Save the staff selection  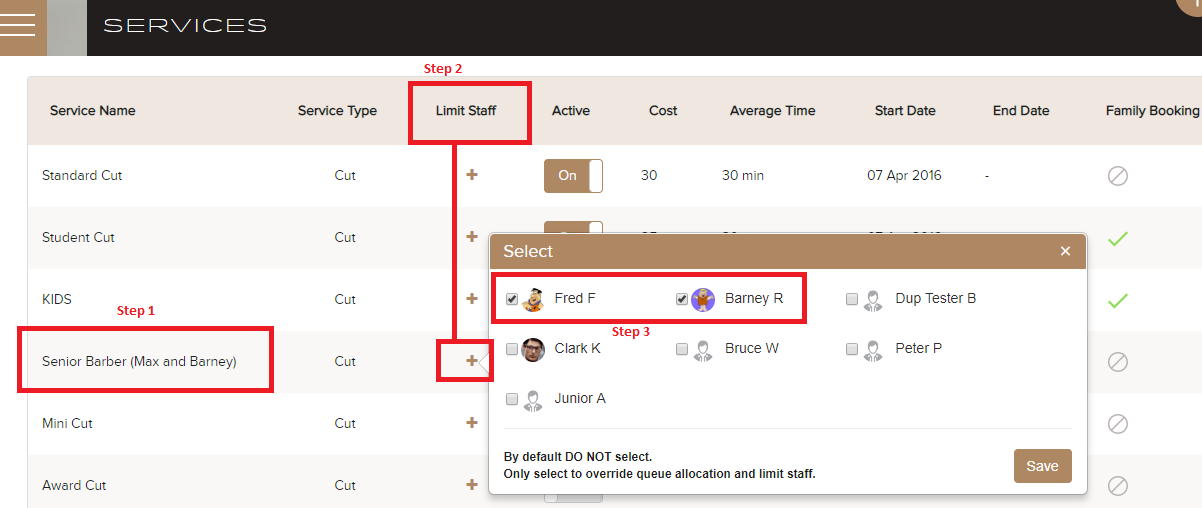point(1042,466)
